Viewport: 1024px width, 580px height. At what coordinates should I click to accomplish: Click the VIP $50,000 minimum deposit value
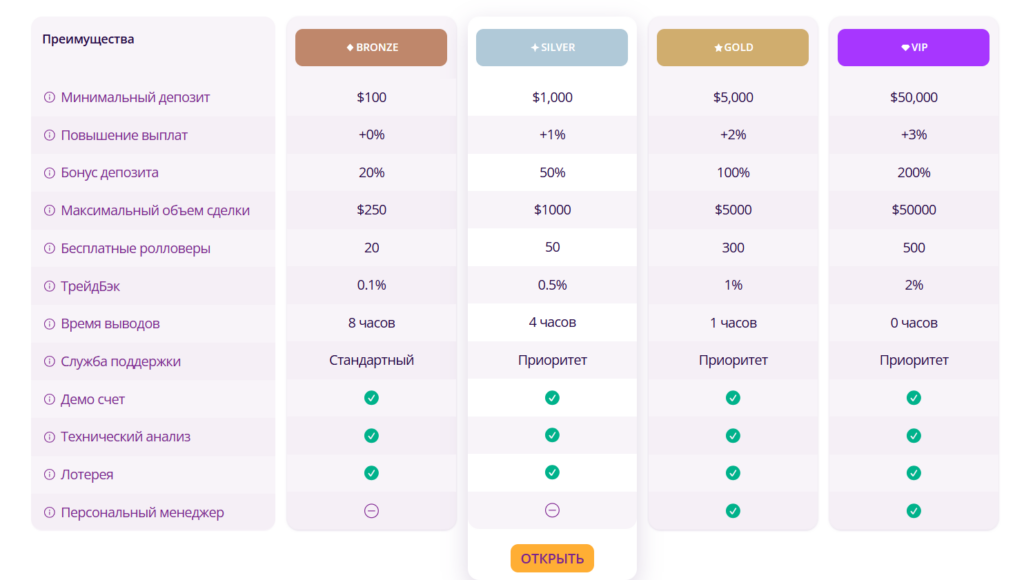pos(914,98)
